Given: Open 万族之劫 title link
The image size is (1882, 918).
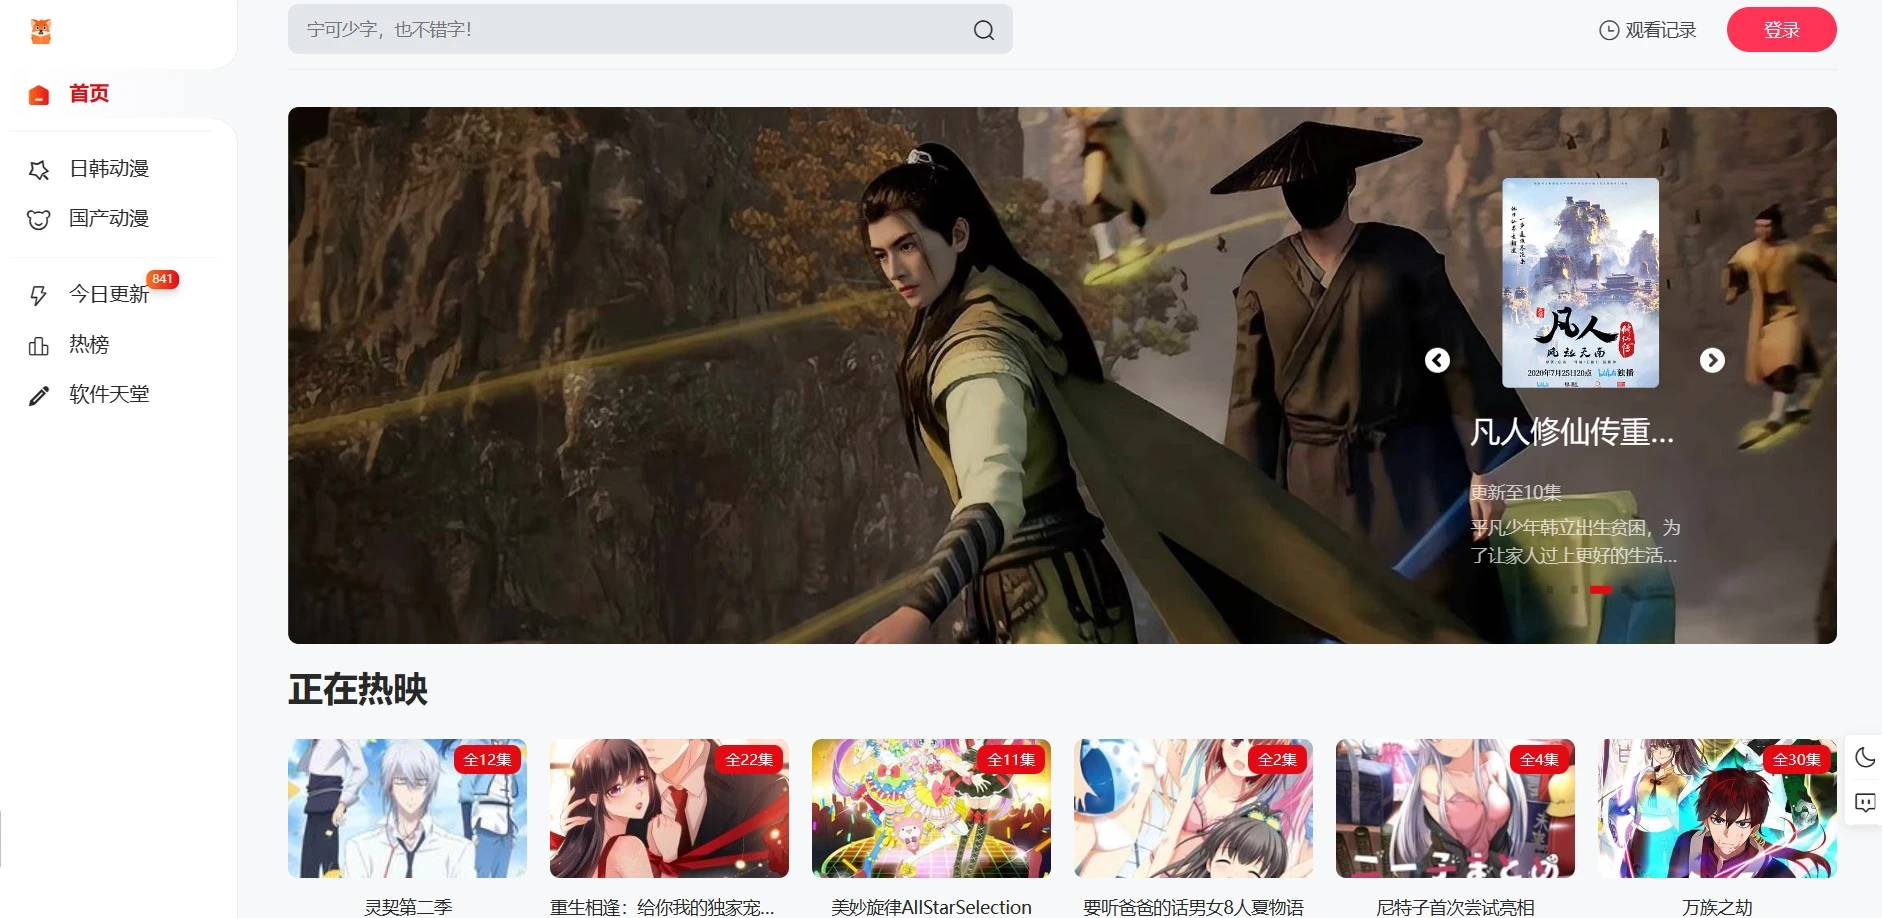Looking at the screenshot, I should tap(1716, 907).
